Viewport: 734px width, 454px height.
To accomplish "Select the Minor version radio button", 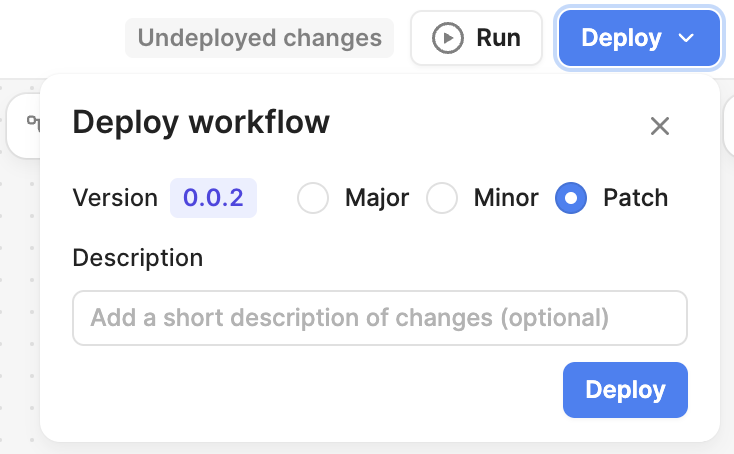I will (x=442, y=198).
